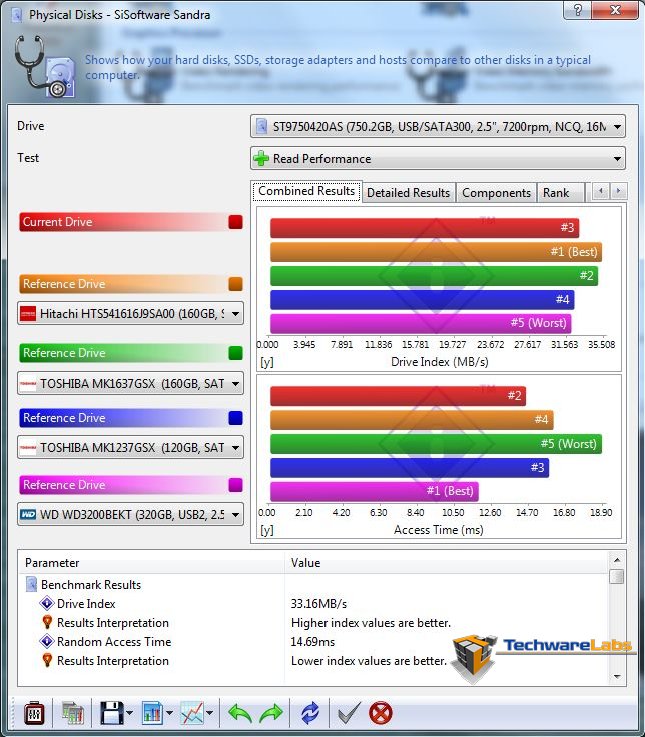Click the green back arrow icon
The image size is (645, 737).
[x=240, y=713]
